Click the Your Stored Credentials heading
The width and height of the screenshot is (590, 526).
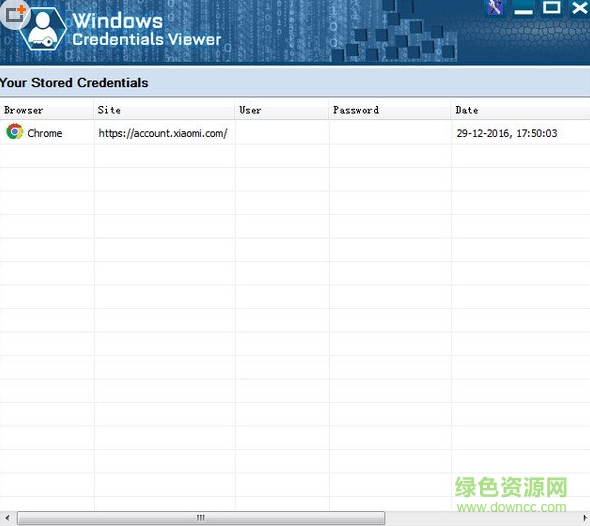point(74,83)
